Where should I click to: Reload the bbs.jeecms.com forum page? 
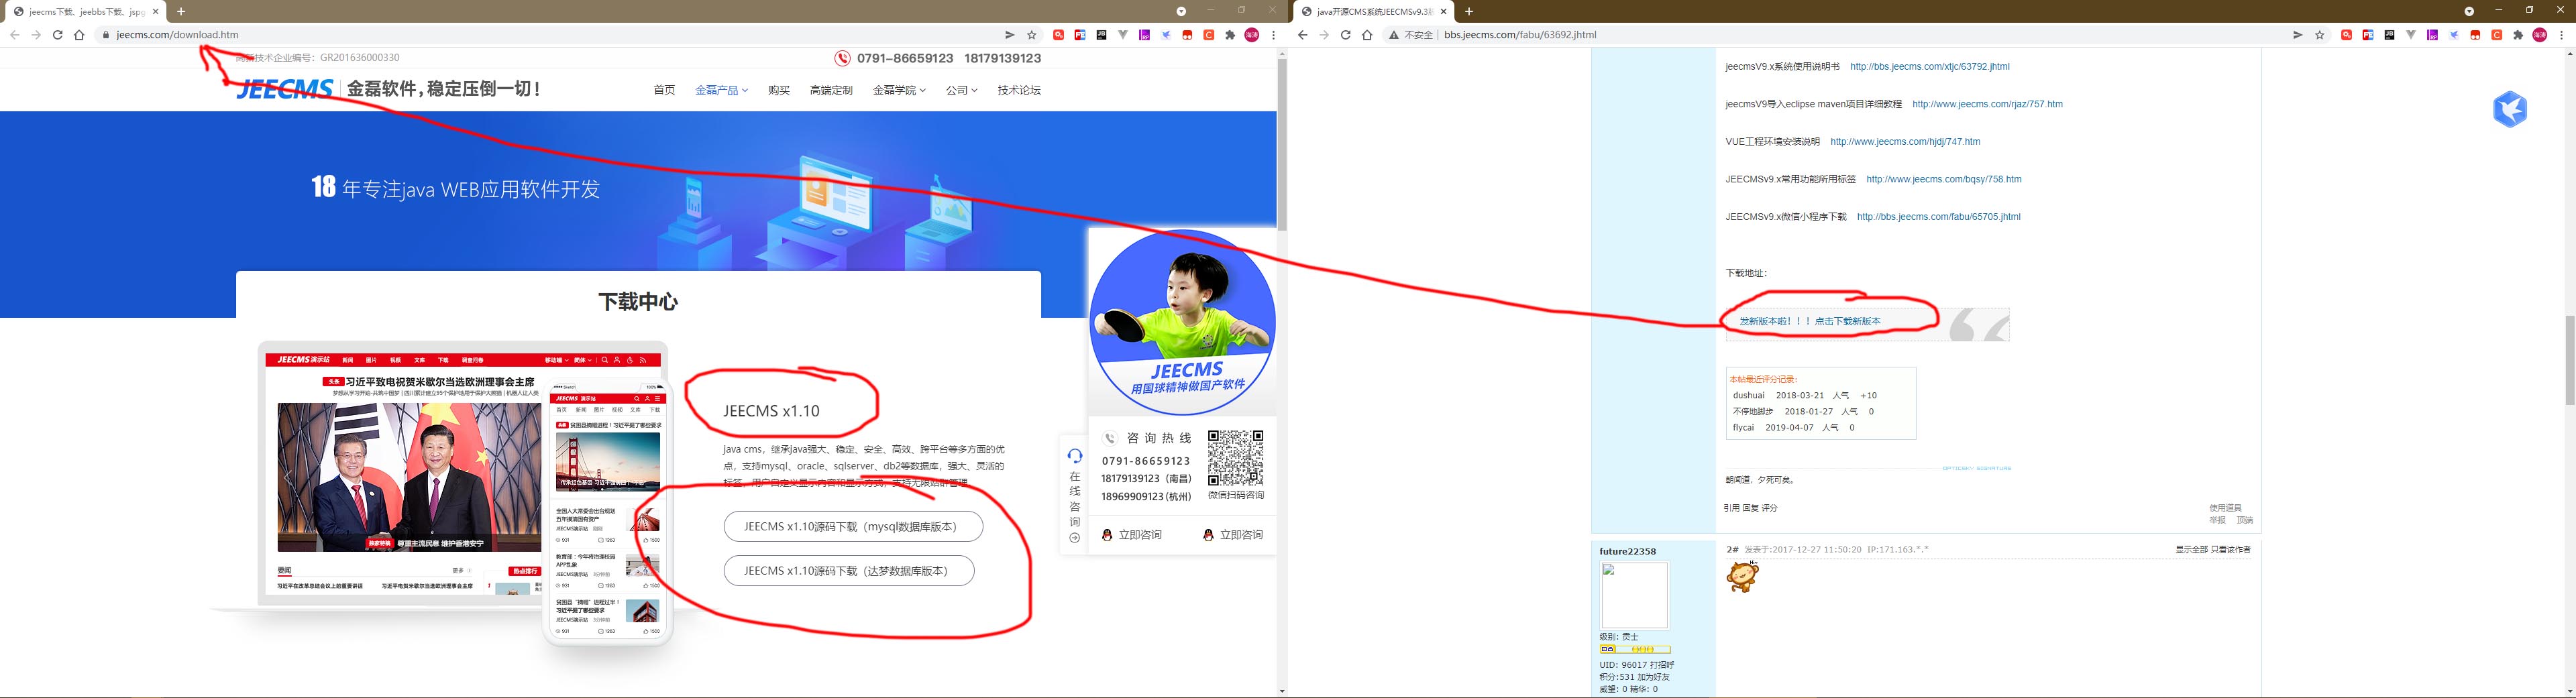[x=1345, y=35]
